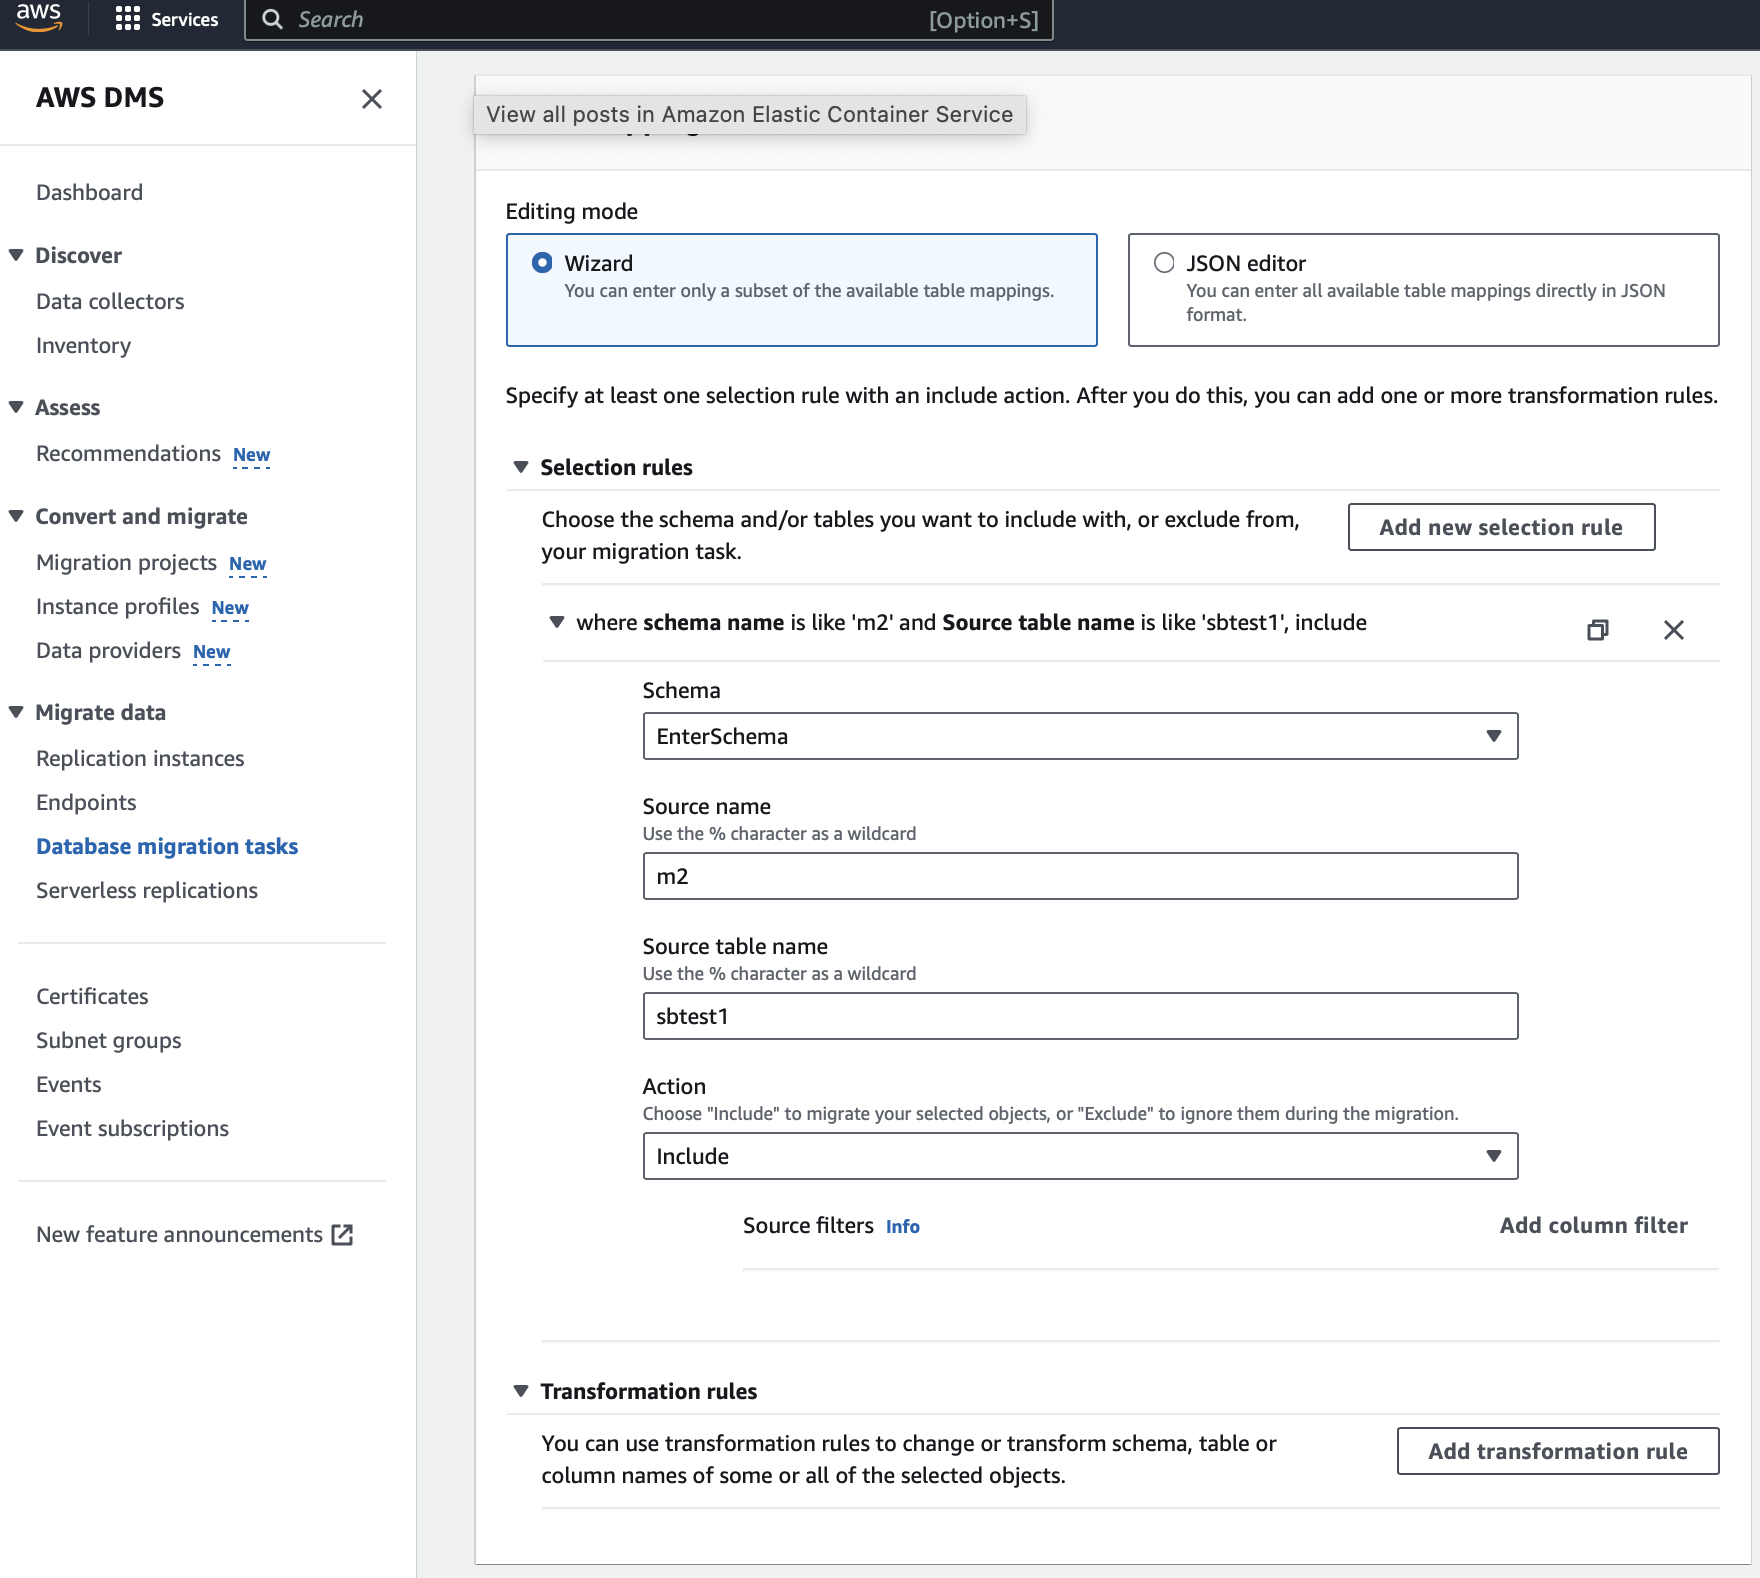Collapse the Selection rules section
The width and height of the screenshot is (1760, 1578).
click(x=521, y=467)
